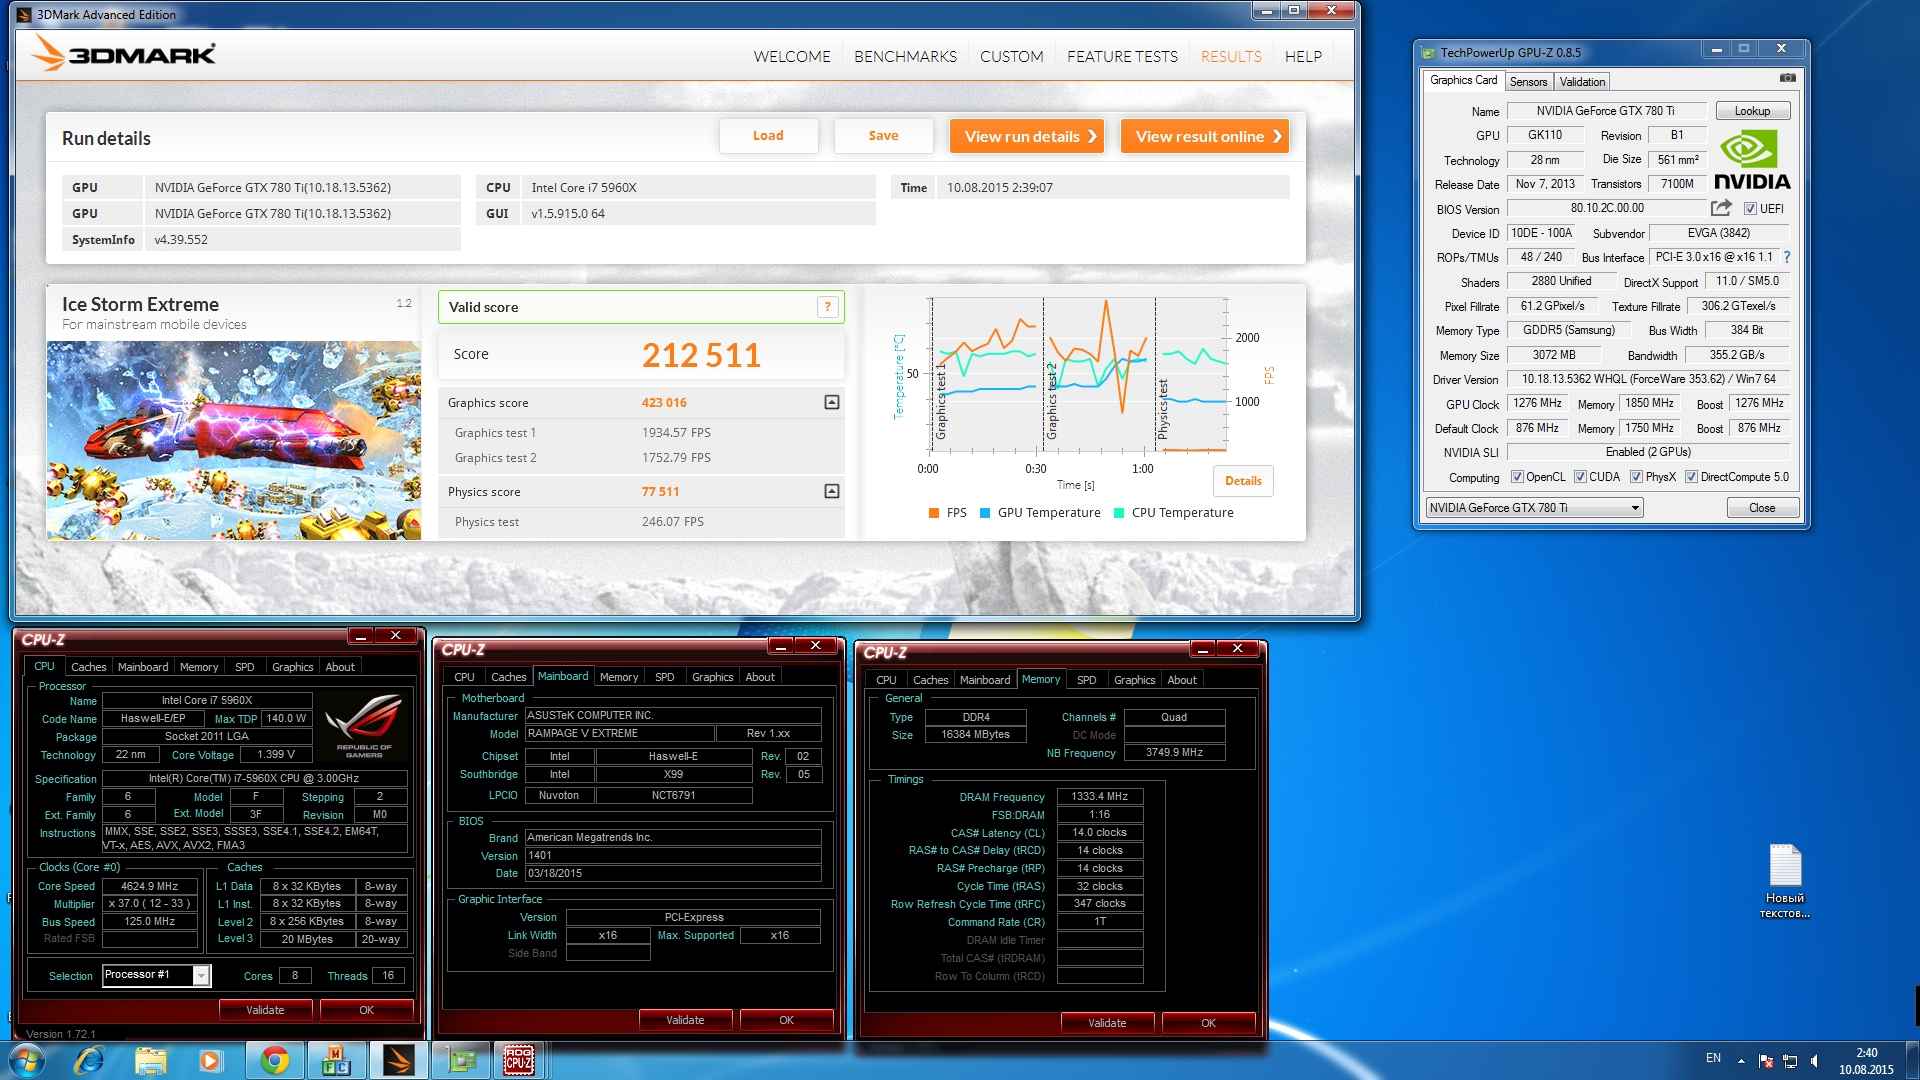
Task: Click Validate in CPU-Z Mainboard window
Action: 685,1020
